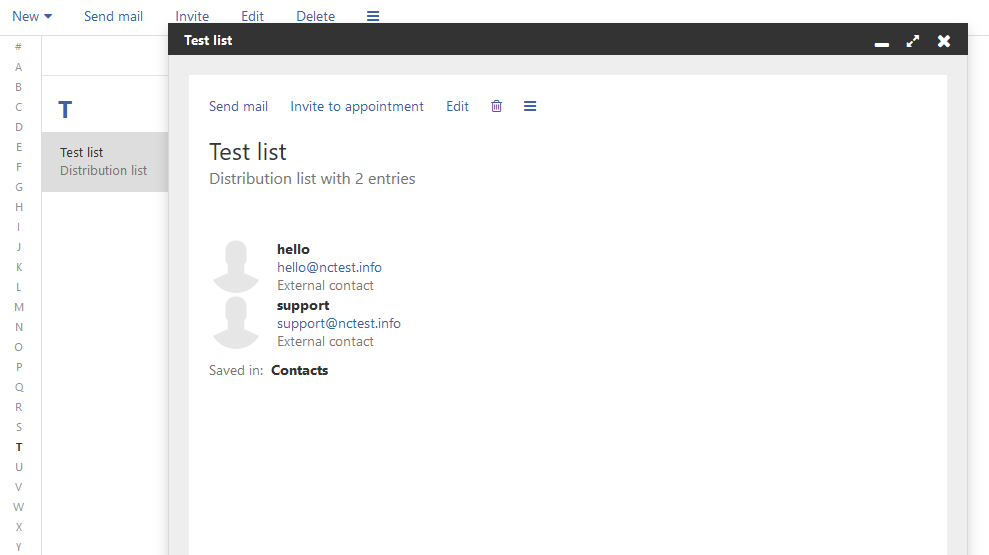Open support@nctest.info email link
The width and height of the screenshot is (989, 555).
coord(339,324)
